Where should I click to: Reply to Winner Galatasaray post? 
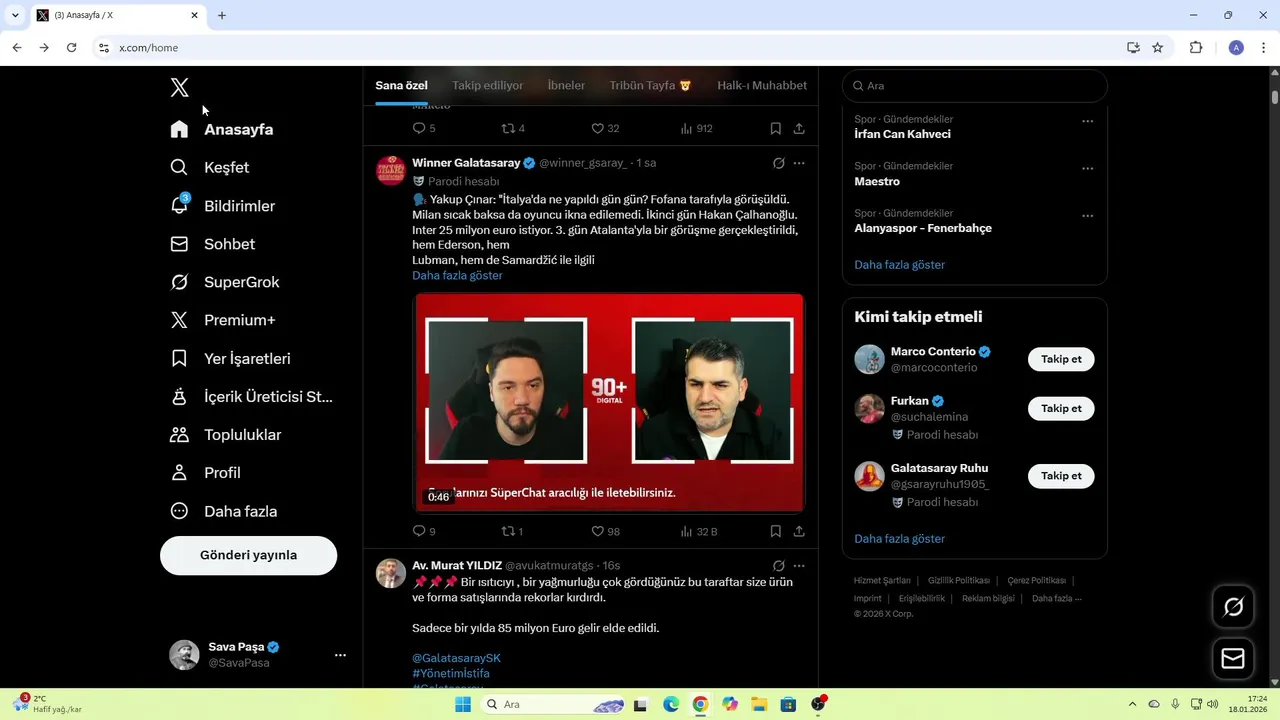pyautogui.click(x=419, y=532)
